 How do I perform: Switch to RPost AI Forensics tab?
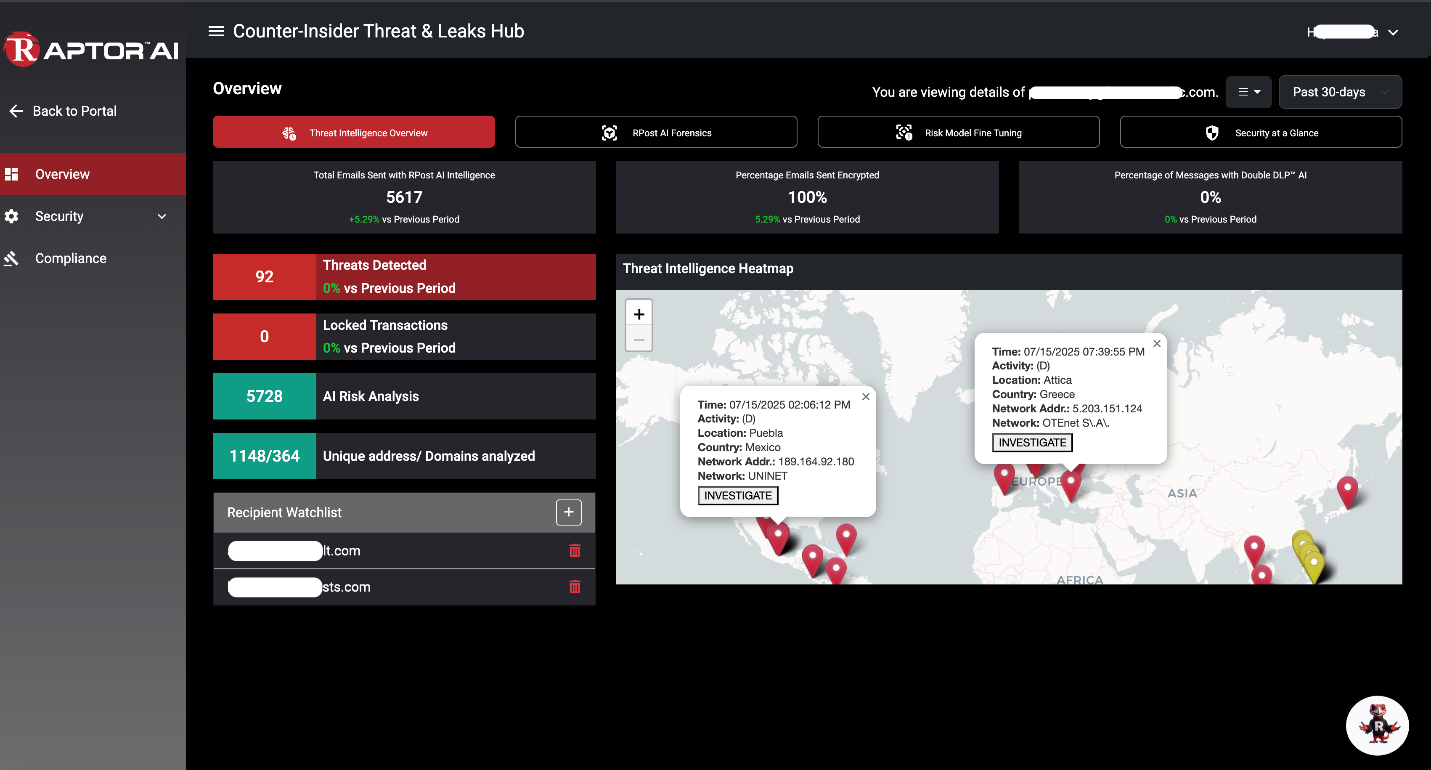click(x=656, y=132)
